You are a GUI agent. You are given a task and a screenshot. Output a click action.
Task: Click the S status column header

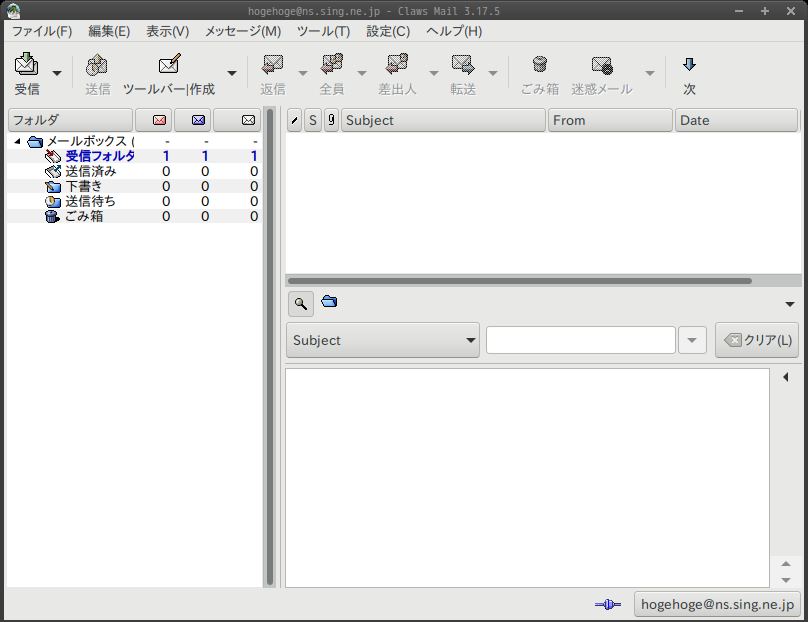coord(313,120)
